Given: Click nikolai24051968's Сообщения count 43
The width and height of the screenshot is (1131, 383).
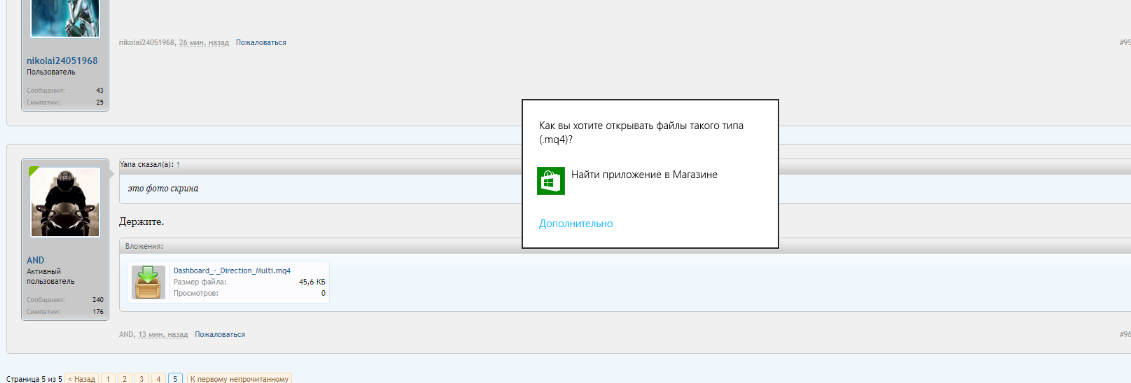Looking at the screenshot, I should coord(100,90).
